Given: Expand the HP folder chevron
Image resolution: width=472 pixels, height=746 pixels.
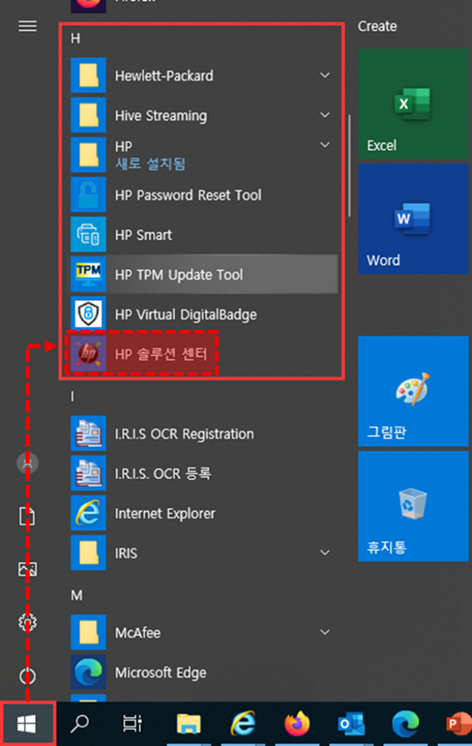Looking at the screenshot, I should point(325,145).
